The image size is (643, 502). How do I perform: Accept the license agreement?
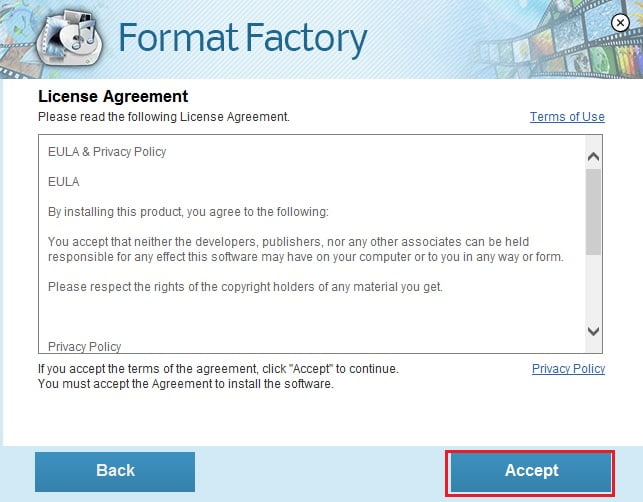530,472
